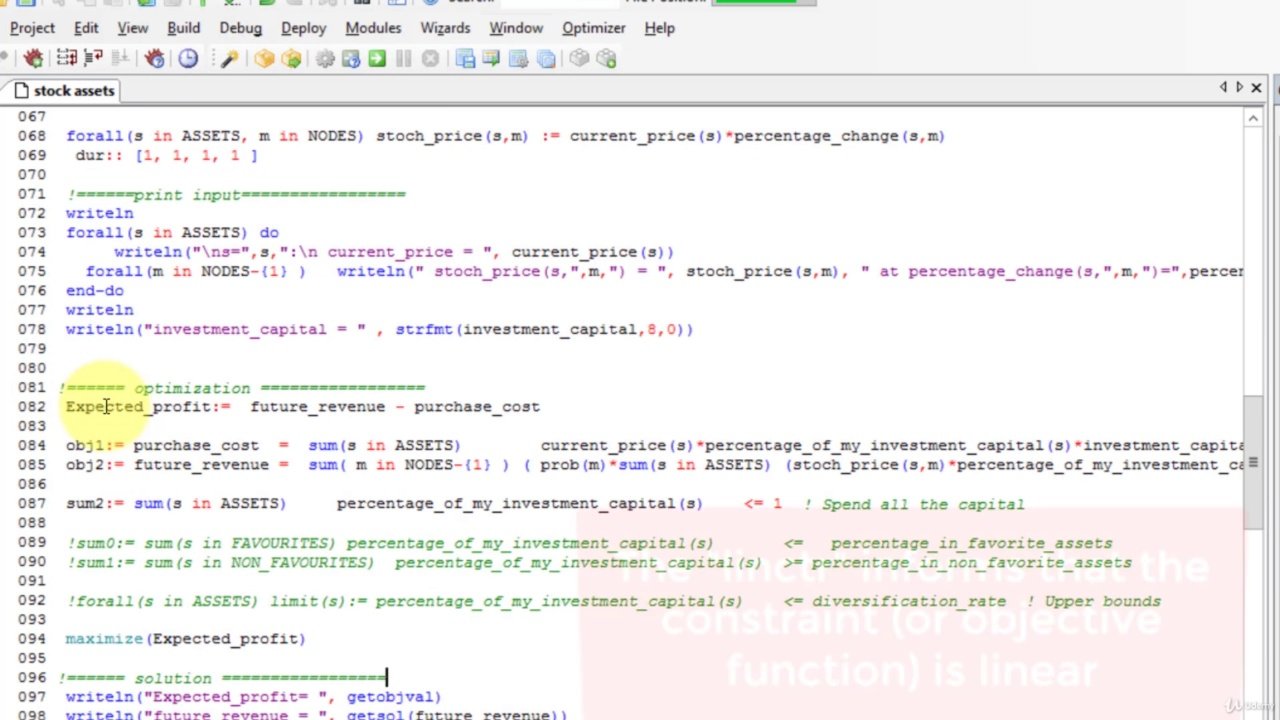Open the Help menu

coord(659,28)
